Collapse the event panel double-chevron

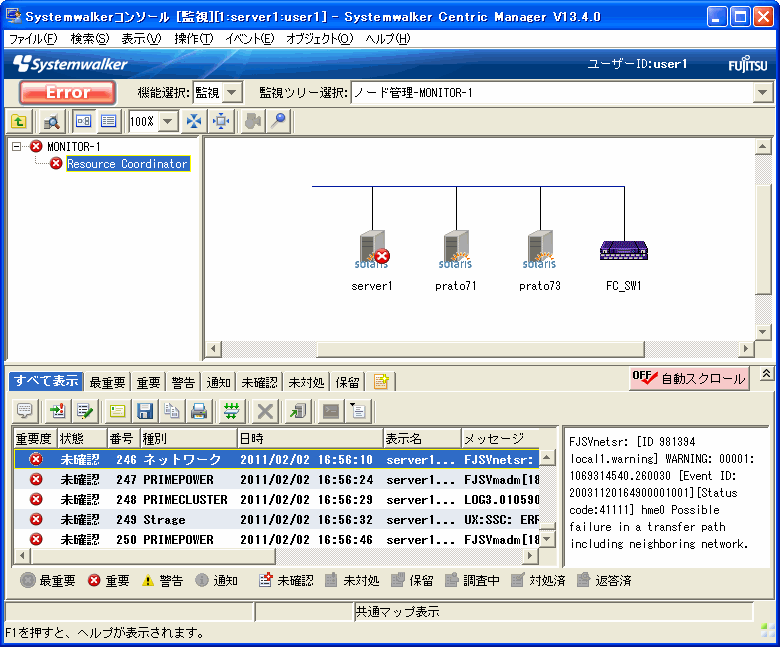[x=766, y=374]
